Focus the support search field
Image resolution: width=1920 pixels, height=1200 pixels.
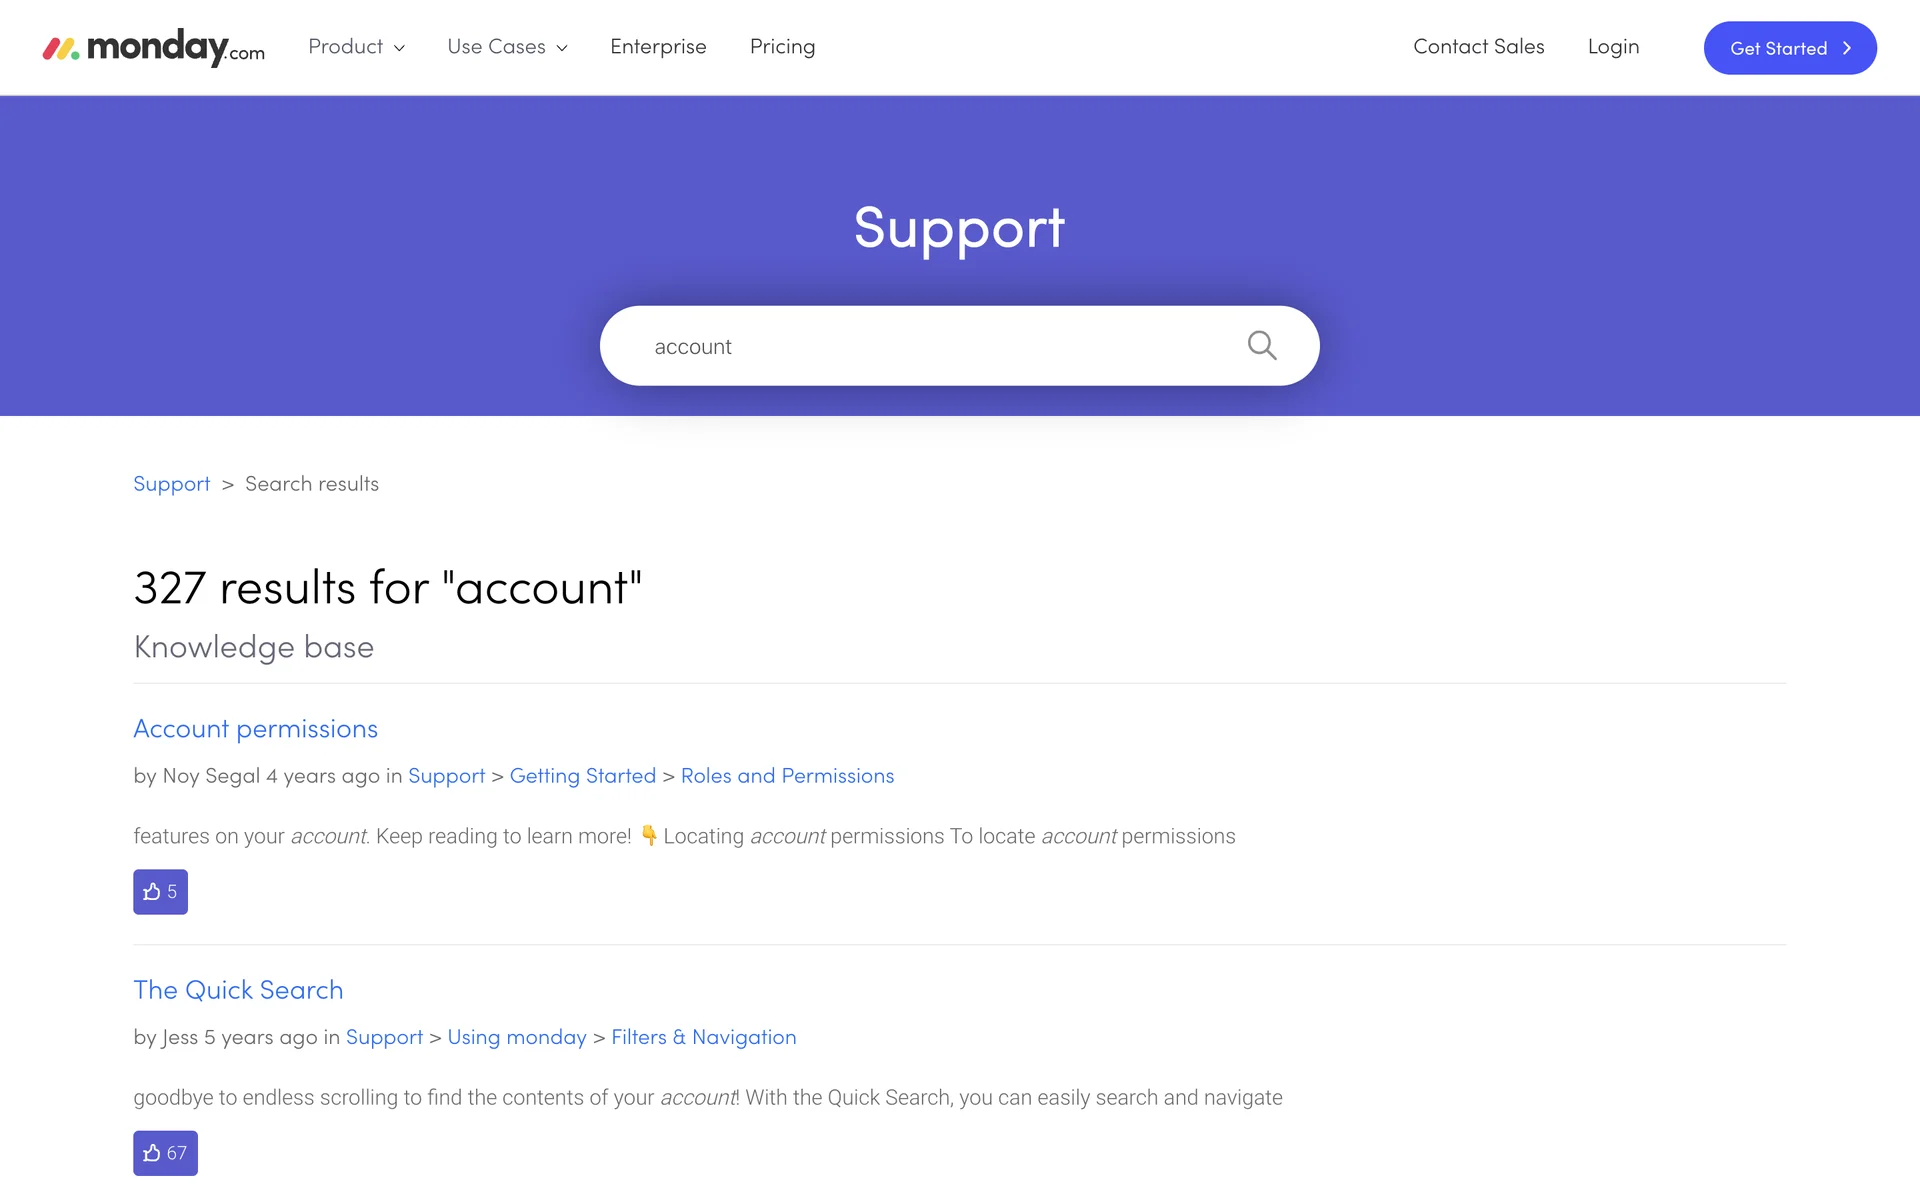pyautogui.click(x=930, y=346)
